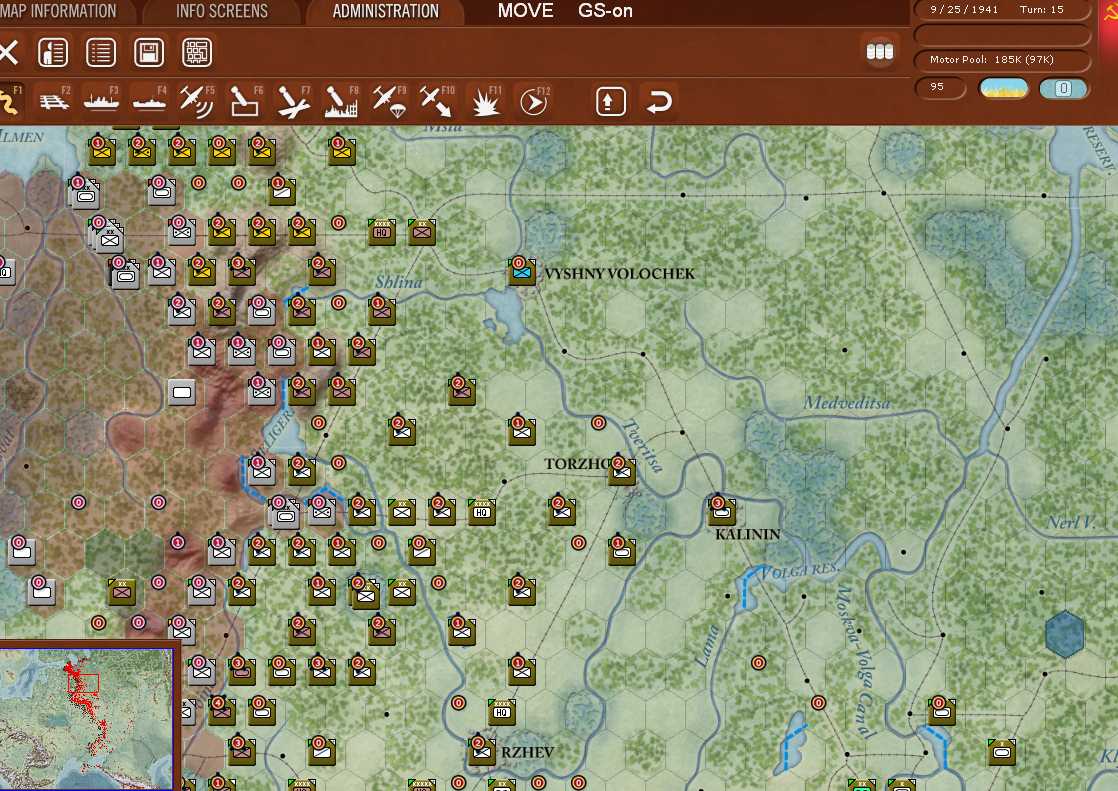Click the date 9/25/1941 Turn 15 field
The height and width of the screenshot is (791, 1118).
pyautogui.click(x=1002, y=10)
